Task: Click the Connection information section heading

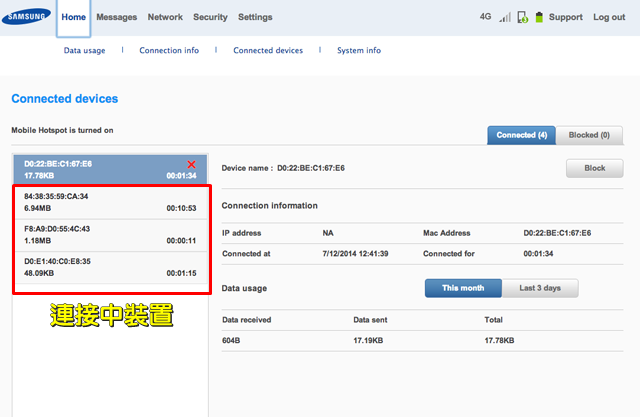Action: pos(269,206)
